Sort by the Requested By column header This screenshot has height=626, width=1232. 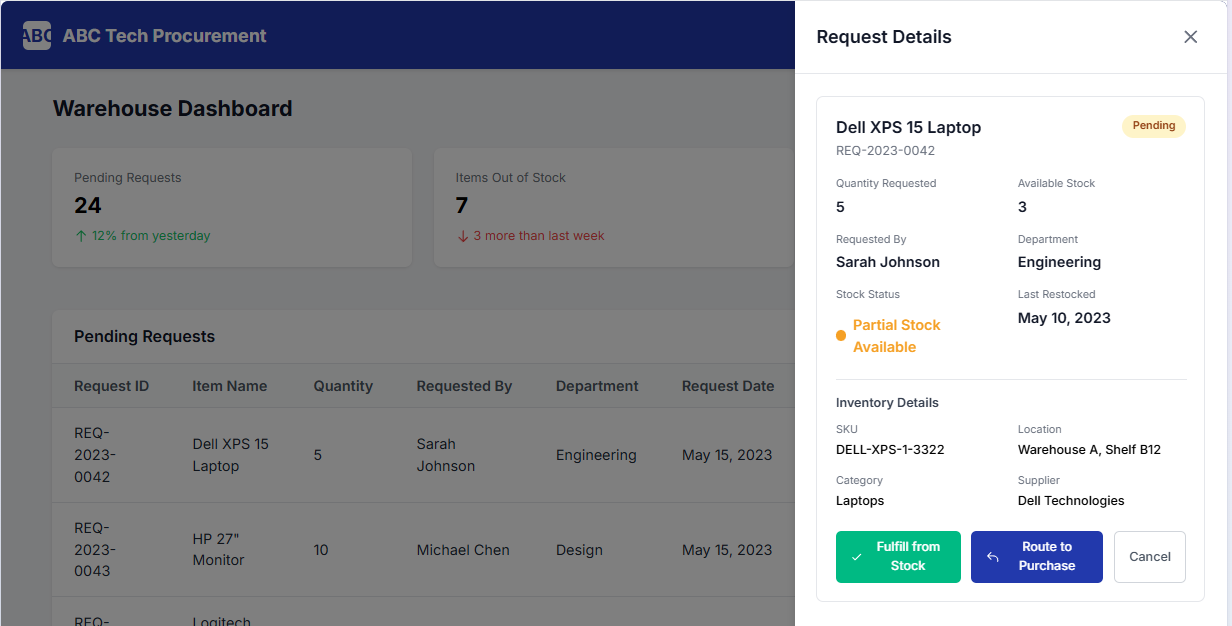[x=464, y=386]
